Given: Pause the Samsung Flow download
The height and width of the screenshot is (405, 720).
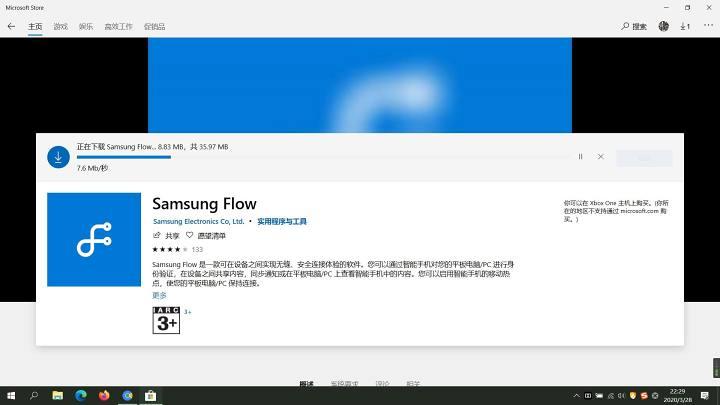Looking at the screenshot, I should point(580,157).
